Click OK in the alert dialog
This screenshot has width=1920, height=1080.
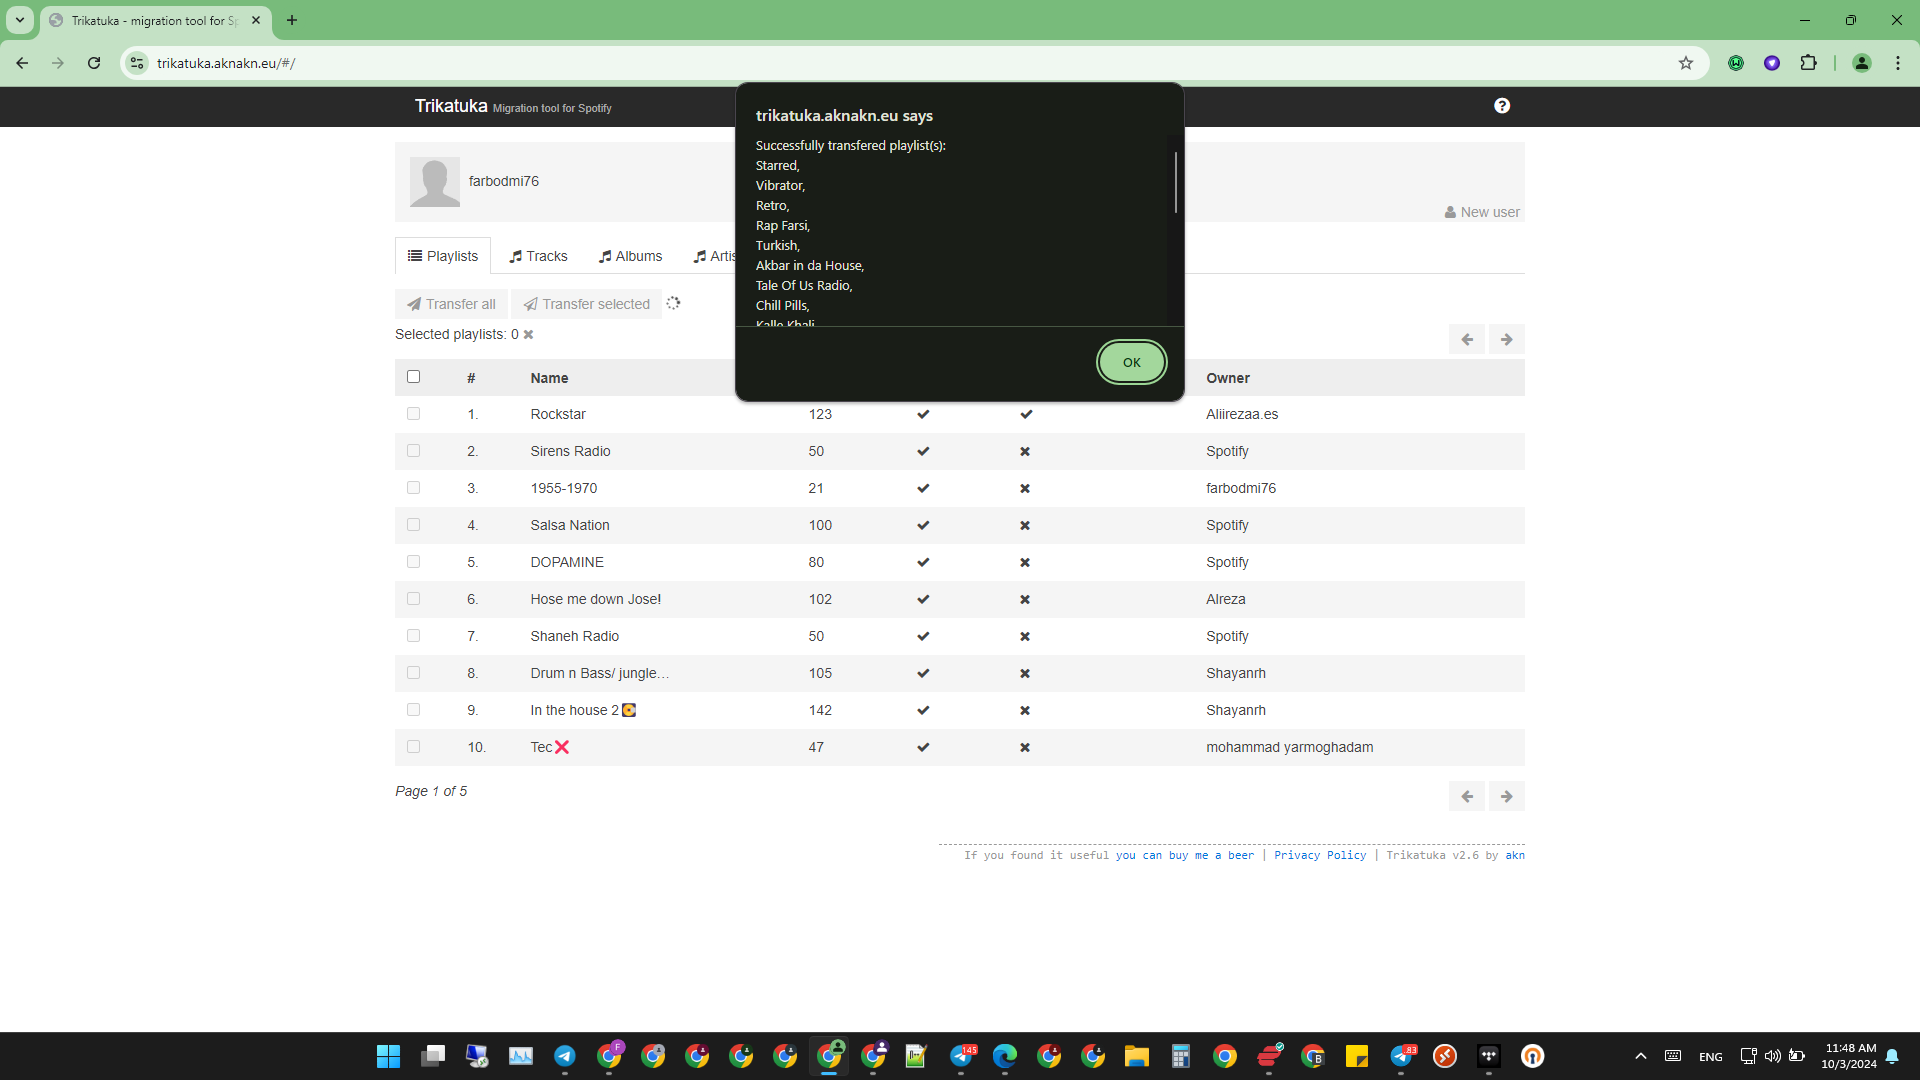click(x=1131, y=362)
